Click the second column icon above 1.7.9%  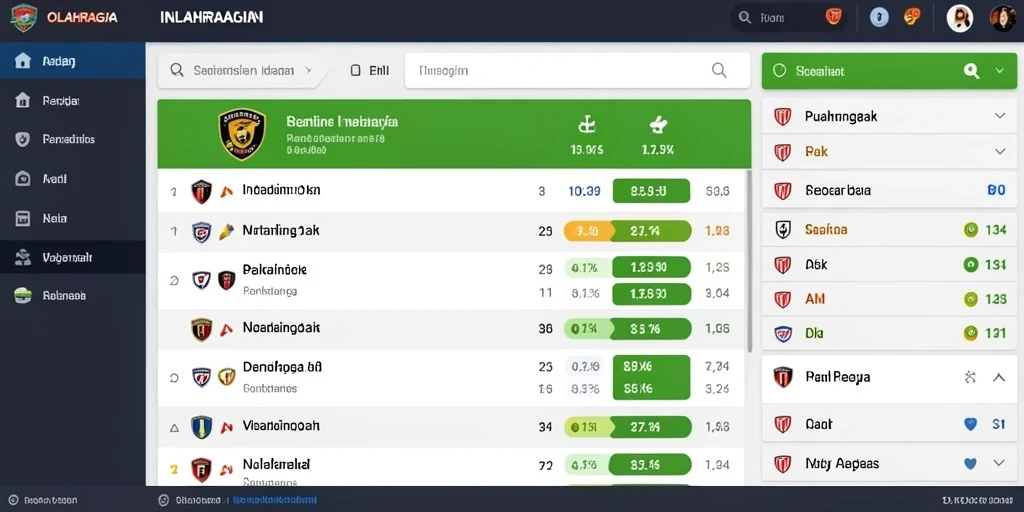pos(656,124)
